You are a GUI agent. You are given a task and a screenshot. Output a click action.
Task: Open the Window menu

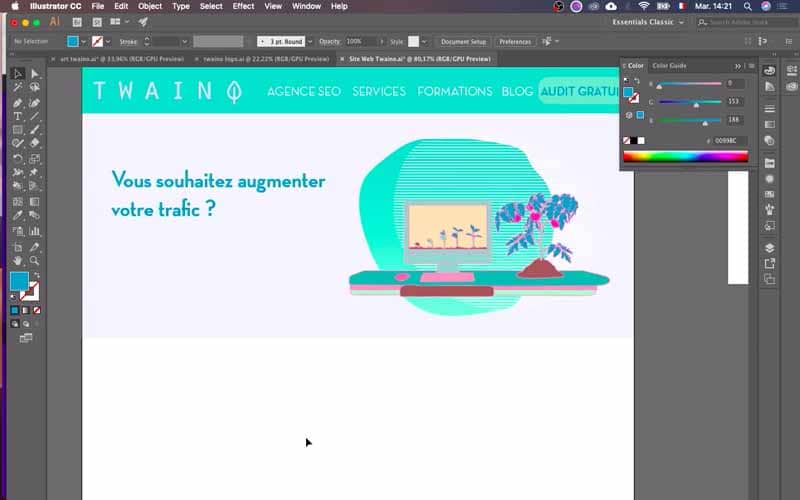(306, 6)
